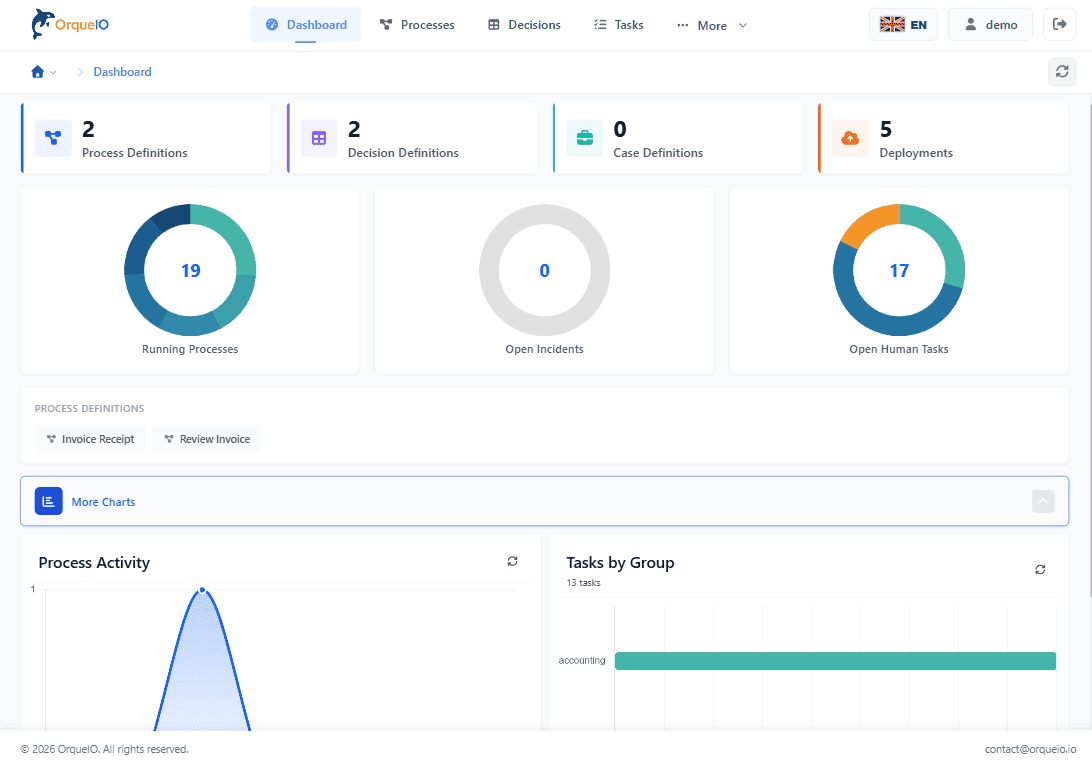This screenshot has height=762, width=1092.
Task: Click the contact@orqueio.io footer email
Action: (x=1030, y=749)
